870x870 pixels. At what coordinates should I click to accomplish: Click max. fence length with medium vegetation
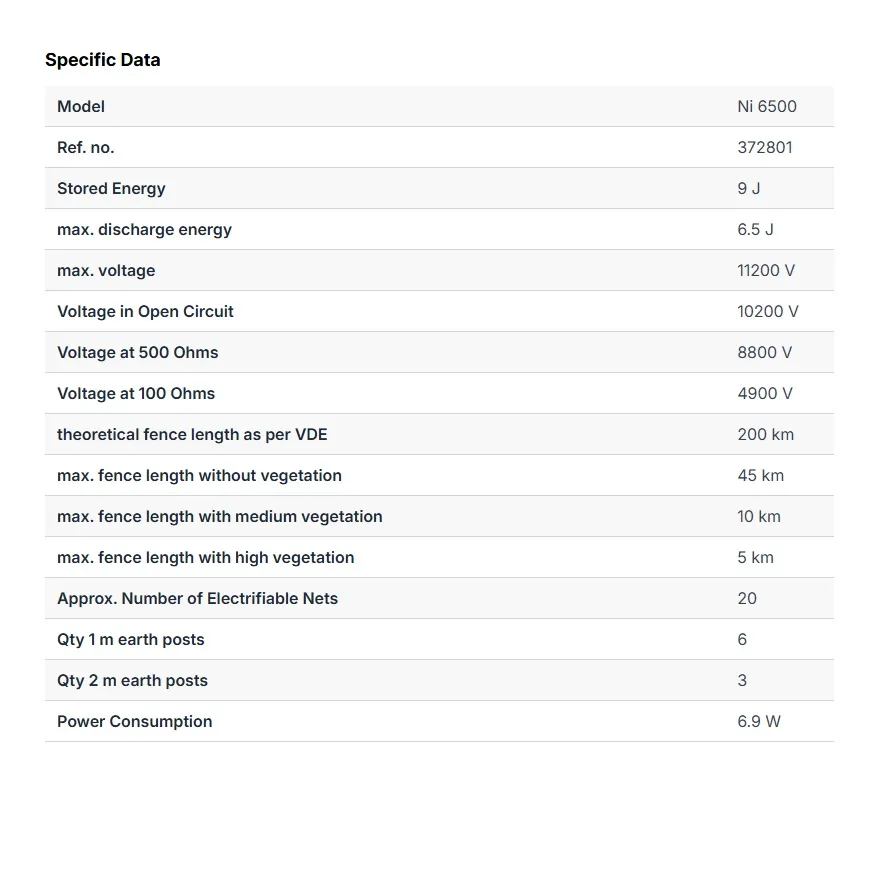pyautogui.click(x=220, y=517)
